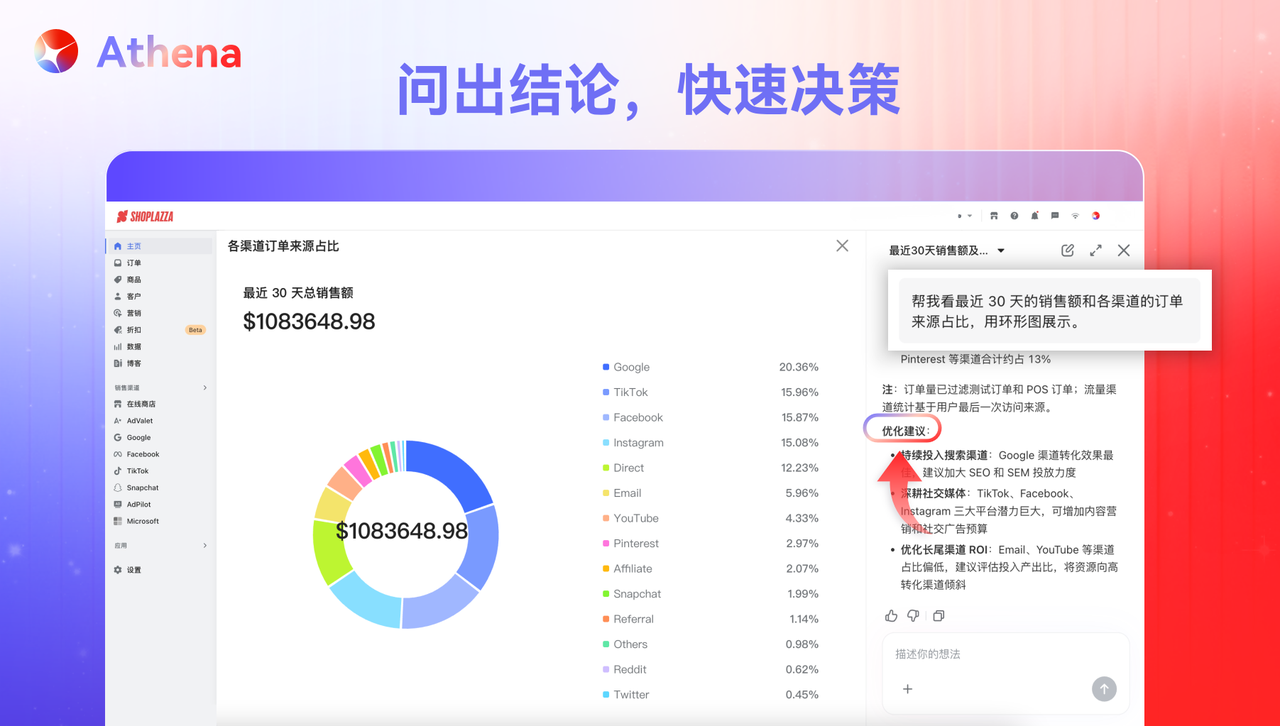Open the Microsoft channel
Image resolution: width=1280 pixels, height=726 pixels.
[x=159, y=521]
